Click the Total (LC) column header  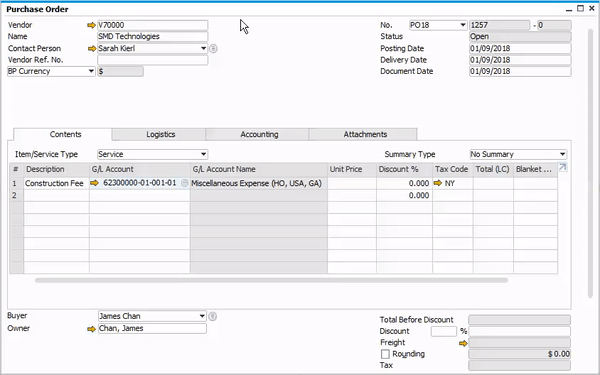493,169
